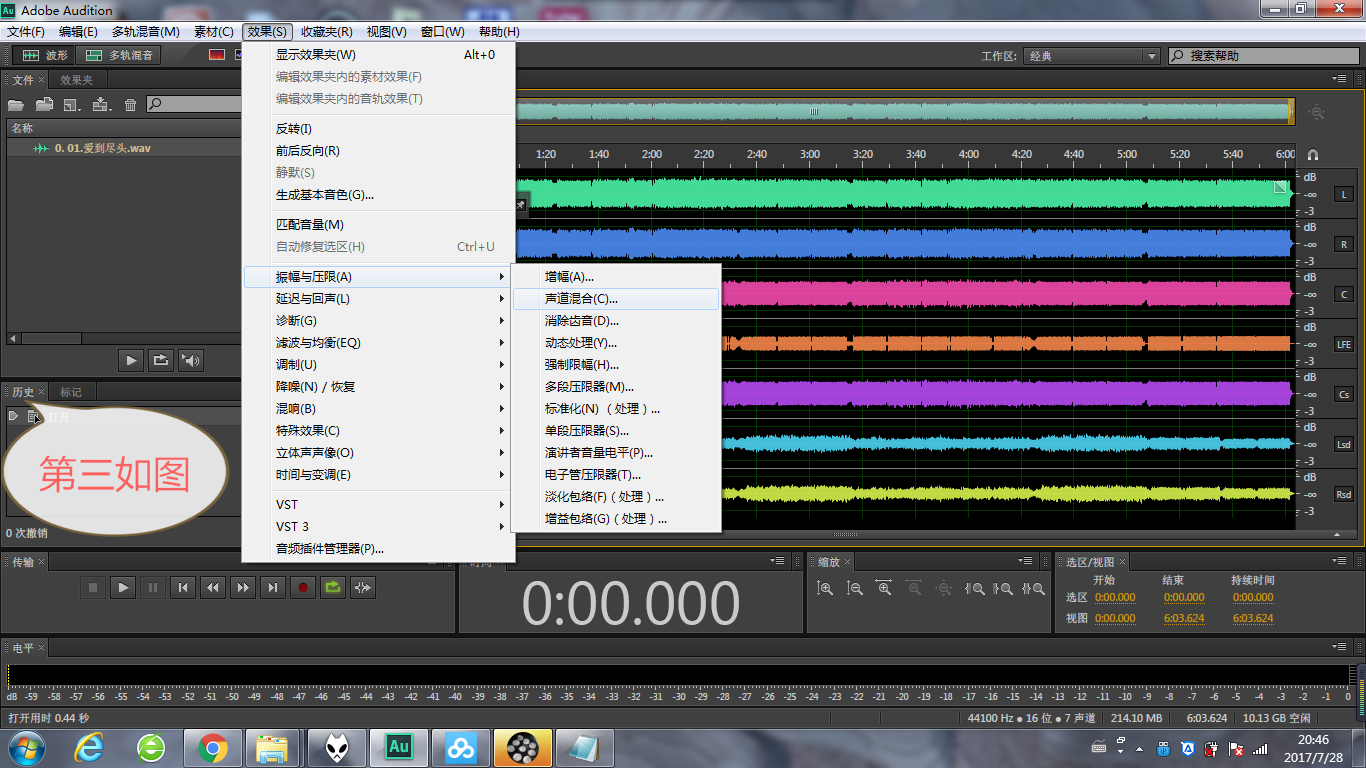Toggle the Cs channel button
This screenshot has height=768, width=1366.
[x=1344, y=394]
